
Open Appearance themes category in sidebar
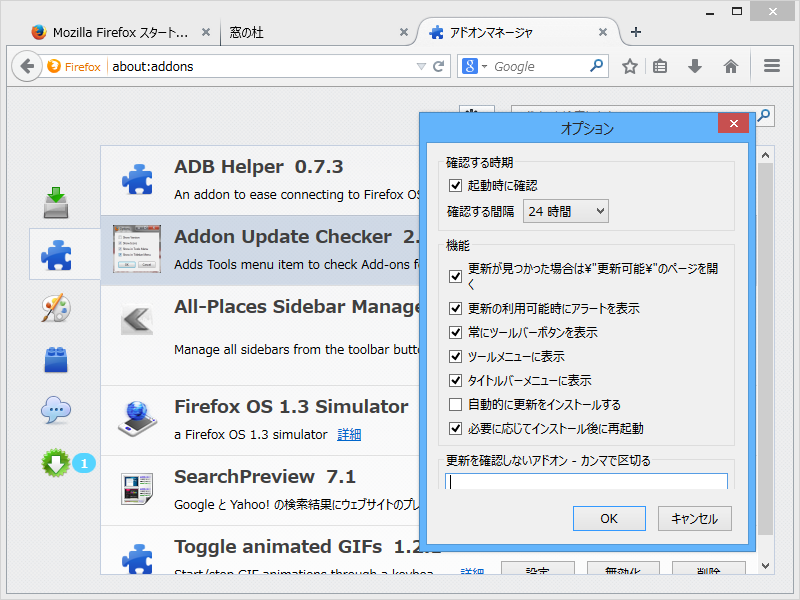pyautogui.click(x=56, y=307)
